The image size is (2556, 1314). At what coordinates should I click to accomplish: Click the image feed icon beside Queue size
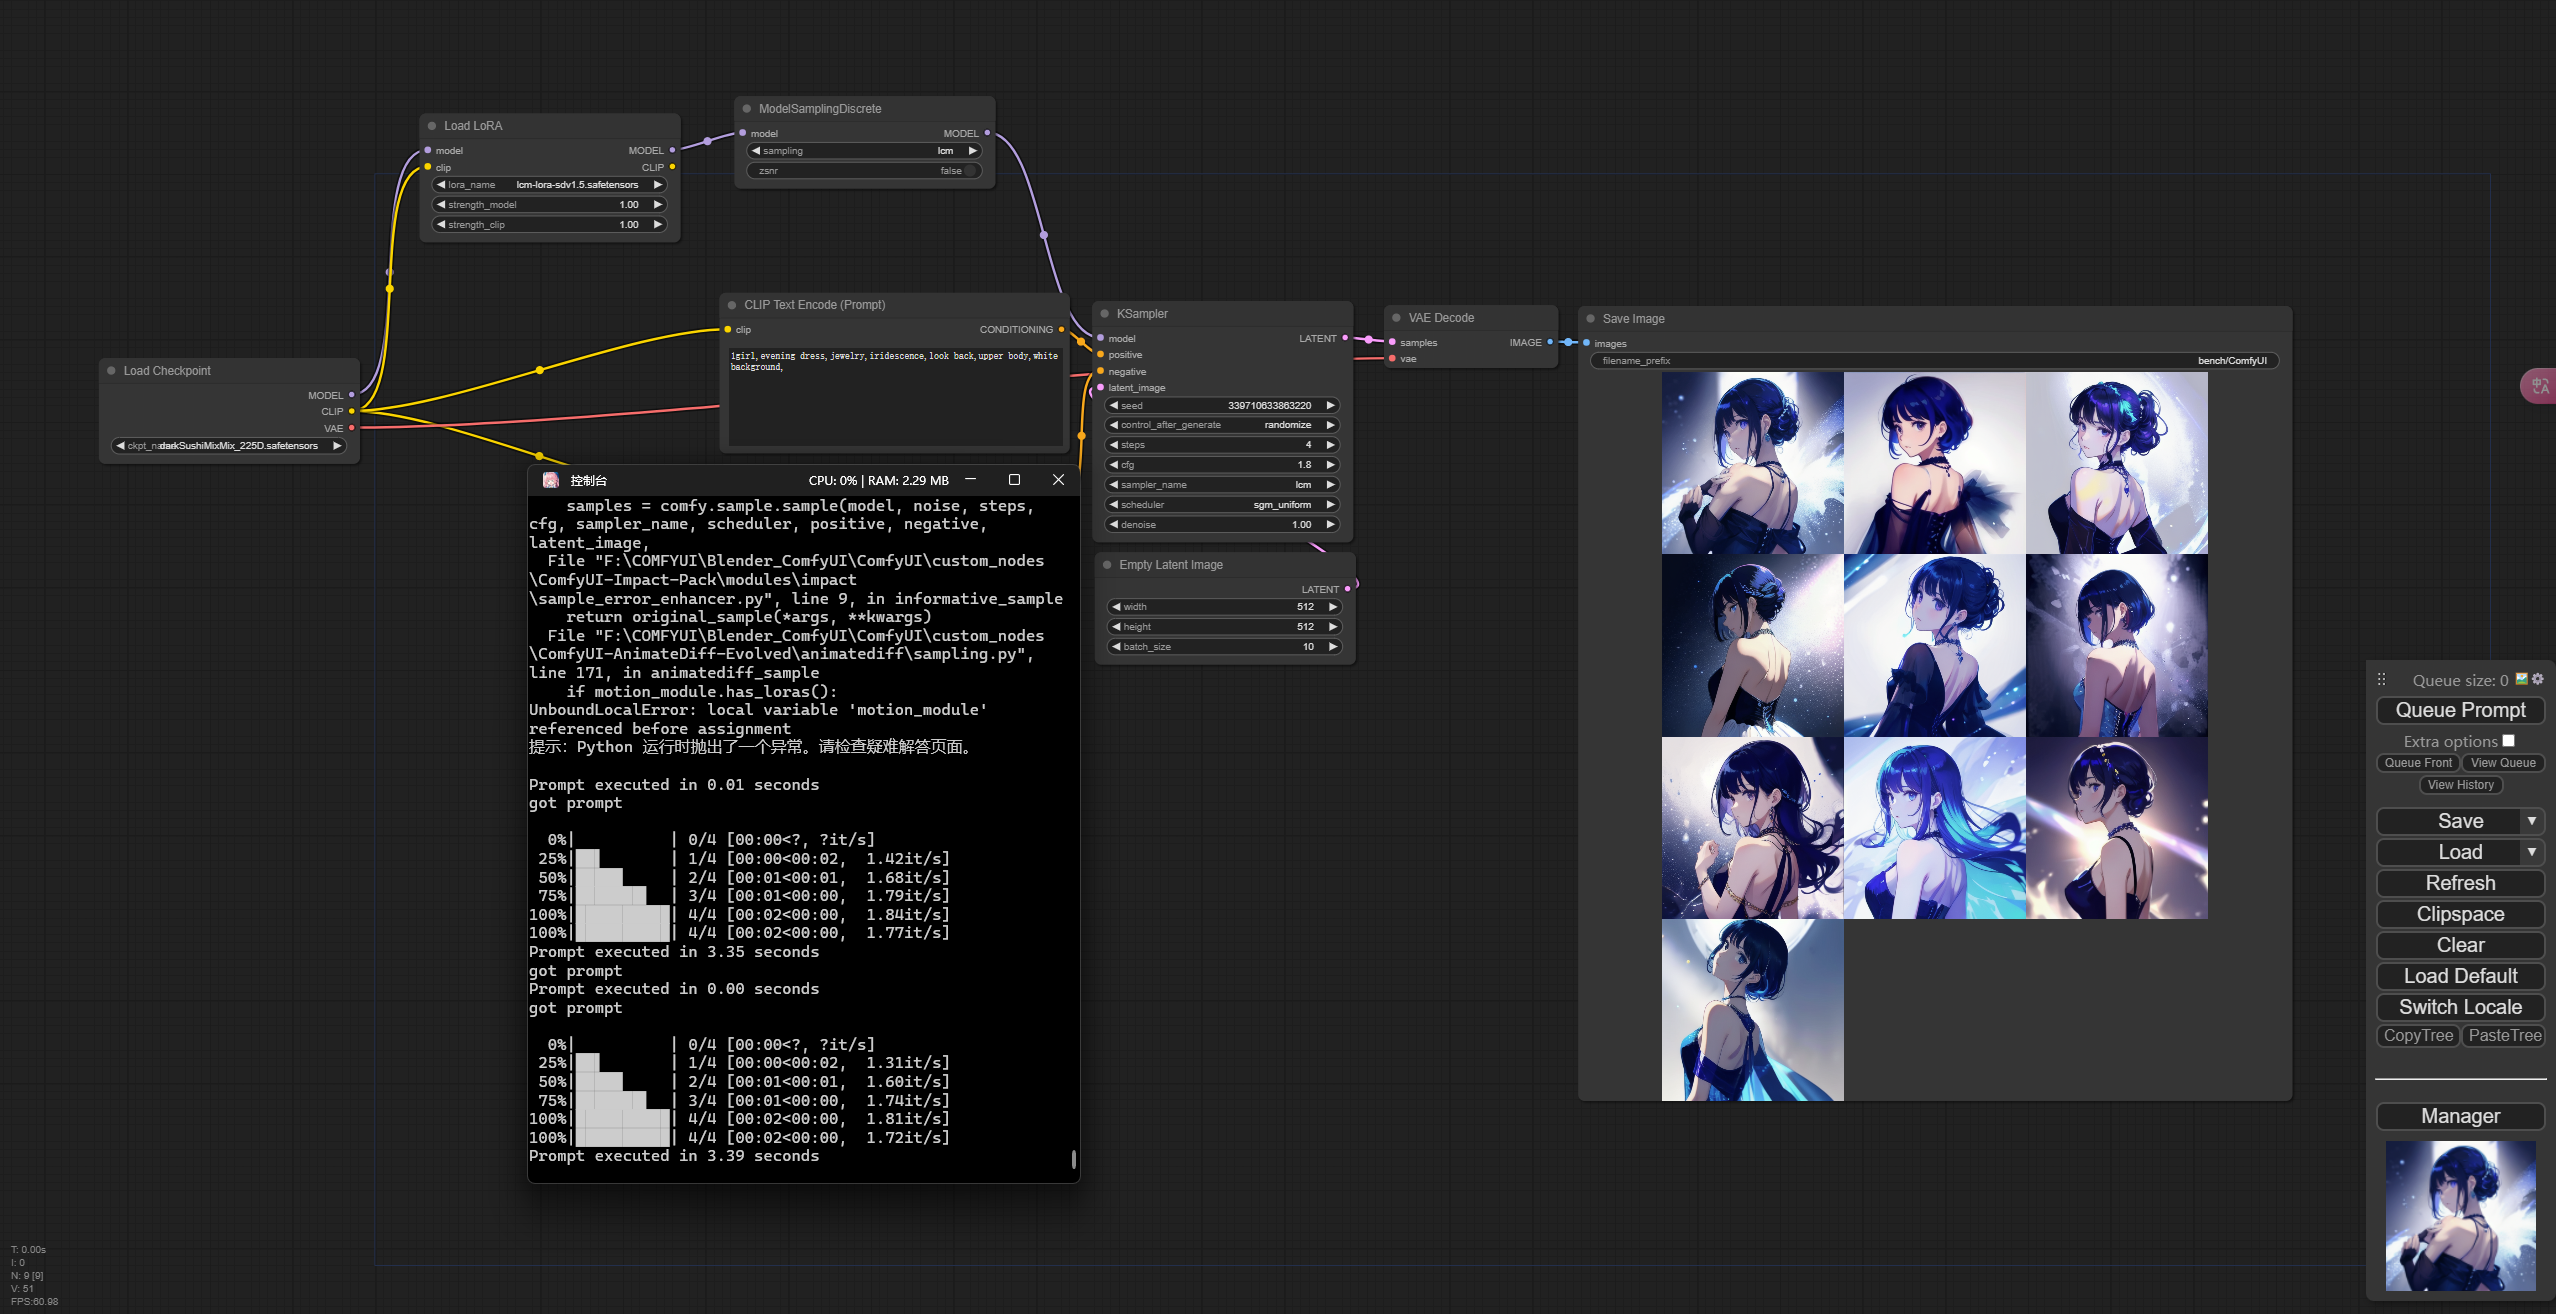tap(2522, 679)
